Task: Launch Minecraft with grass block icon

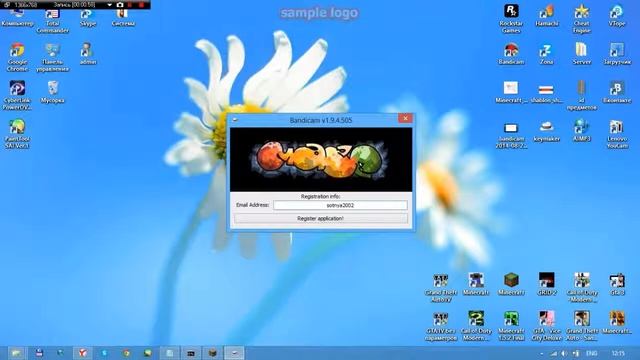Action: click(511, 284)
